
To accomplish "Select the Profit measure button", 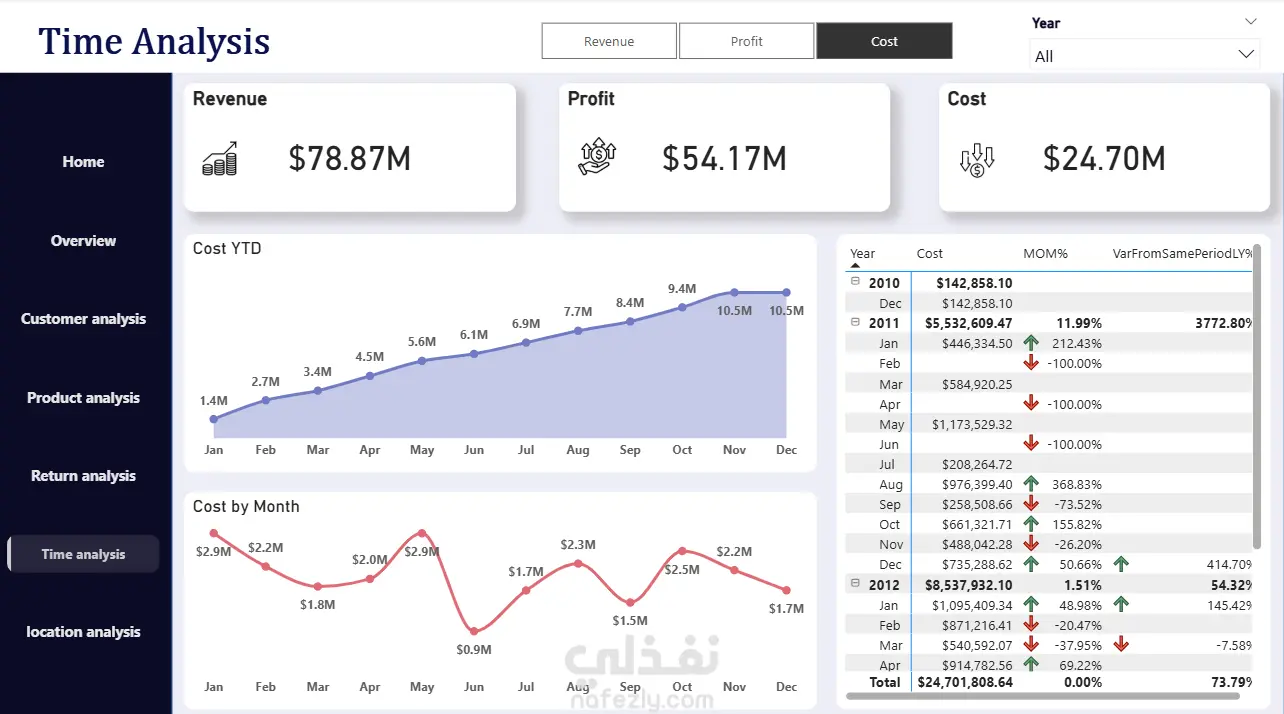I will [746, 41].
